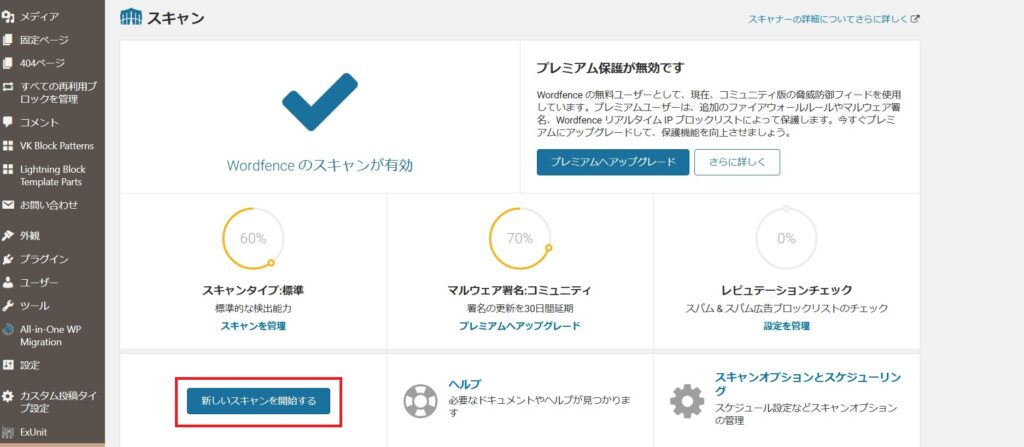Click the スキャン page heading
Viewport: 1024px width, 447px height.
click(x=175, y=18)
